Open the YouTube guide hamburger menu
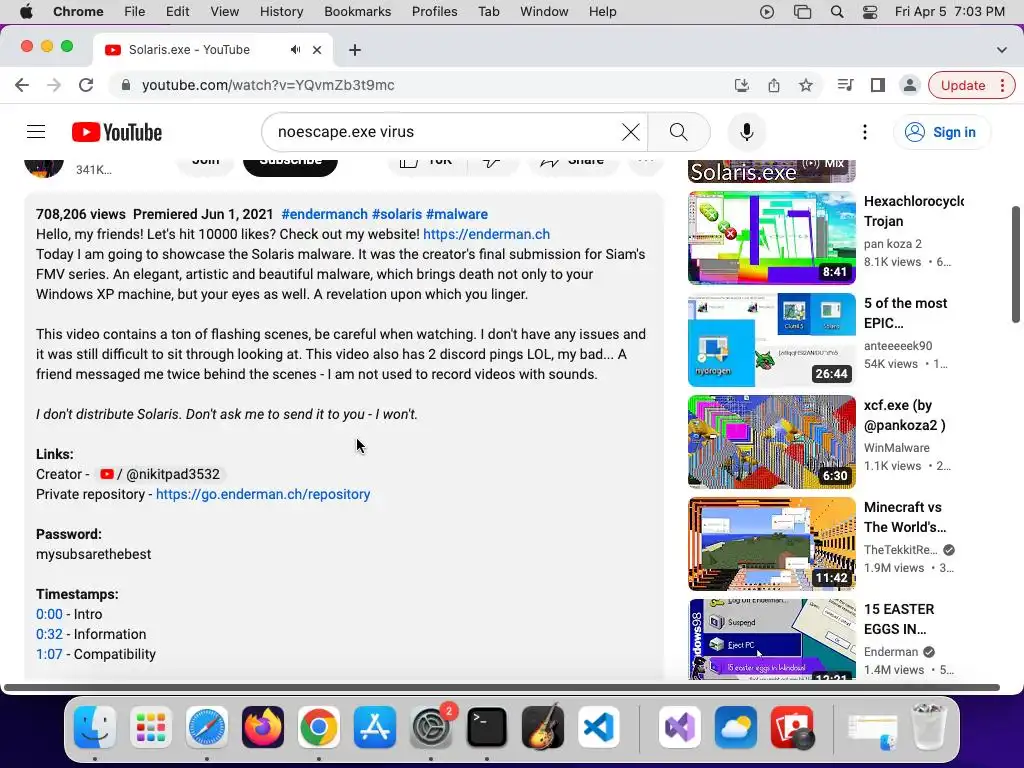This screenshot has height=768, width=1024. click(36, 132)
